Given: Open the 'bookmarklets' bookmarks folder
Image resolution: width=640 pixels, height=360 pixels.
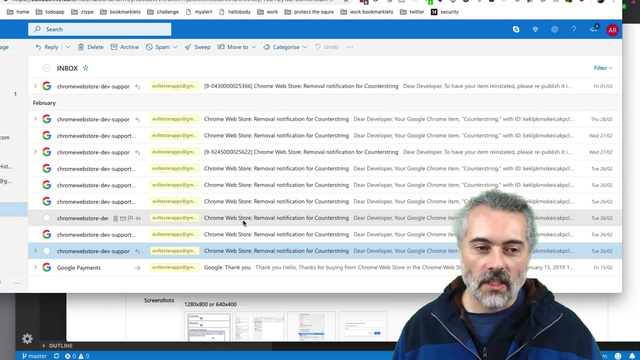Looking at the screenshot, I should tap(120, 12).
